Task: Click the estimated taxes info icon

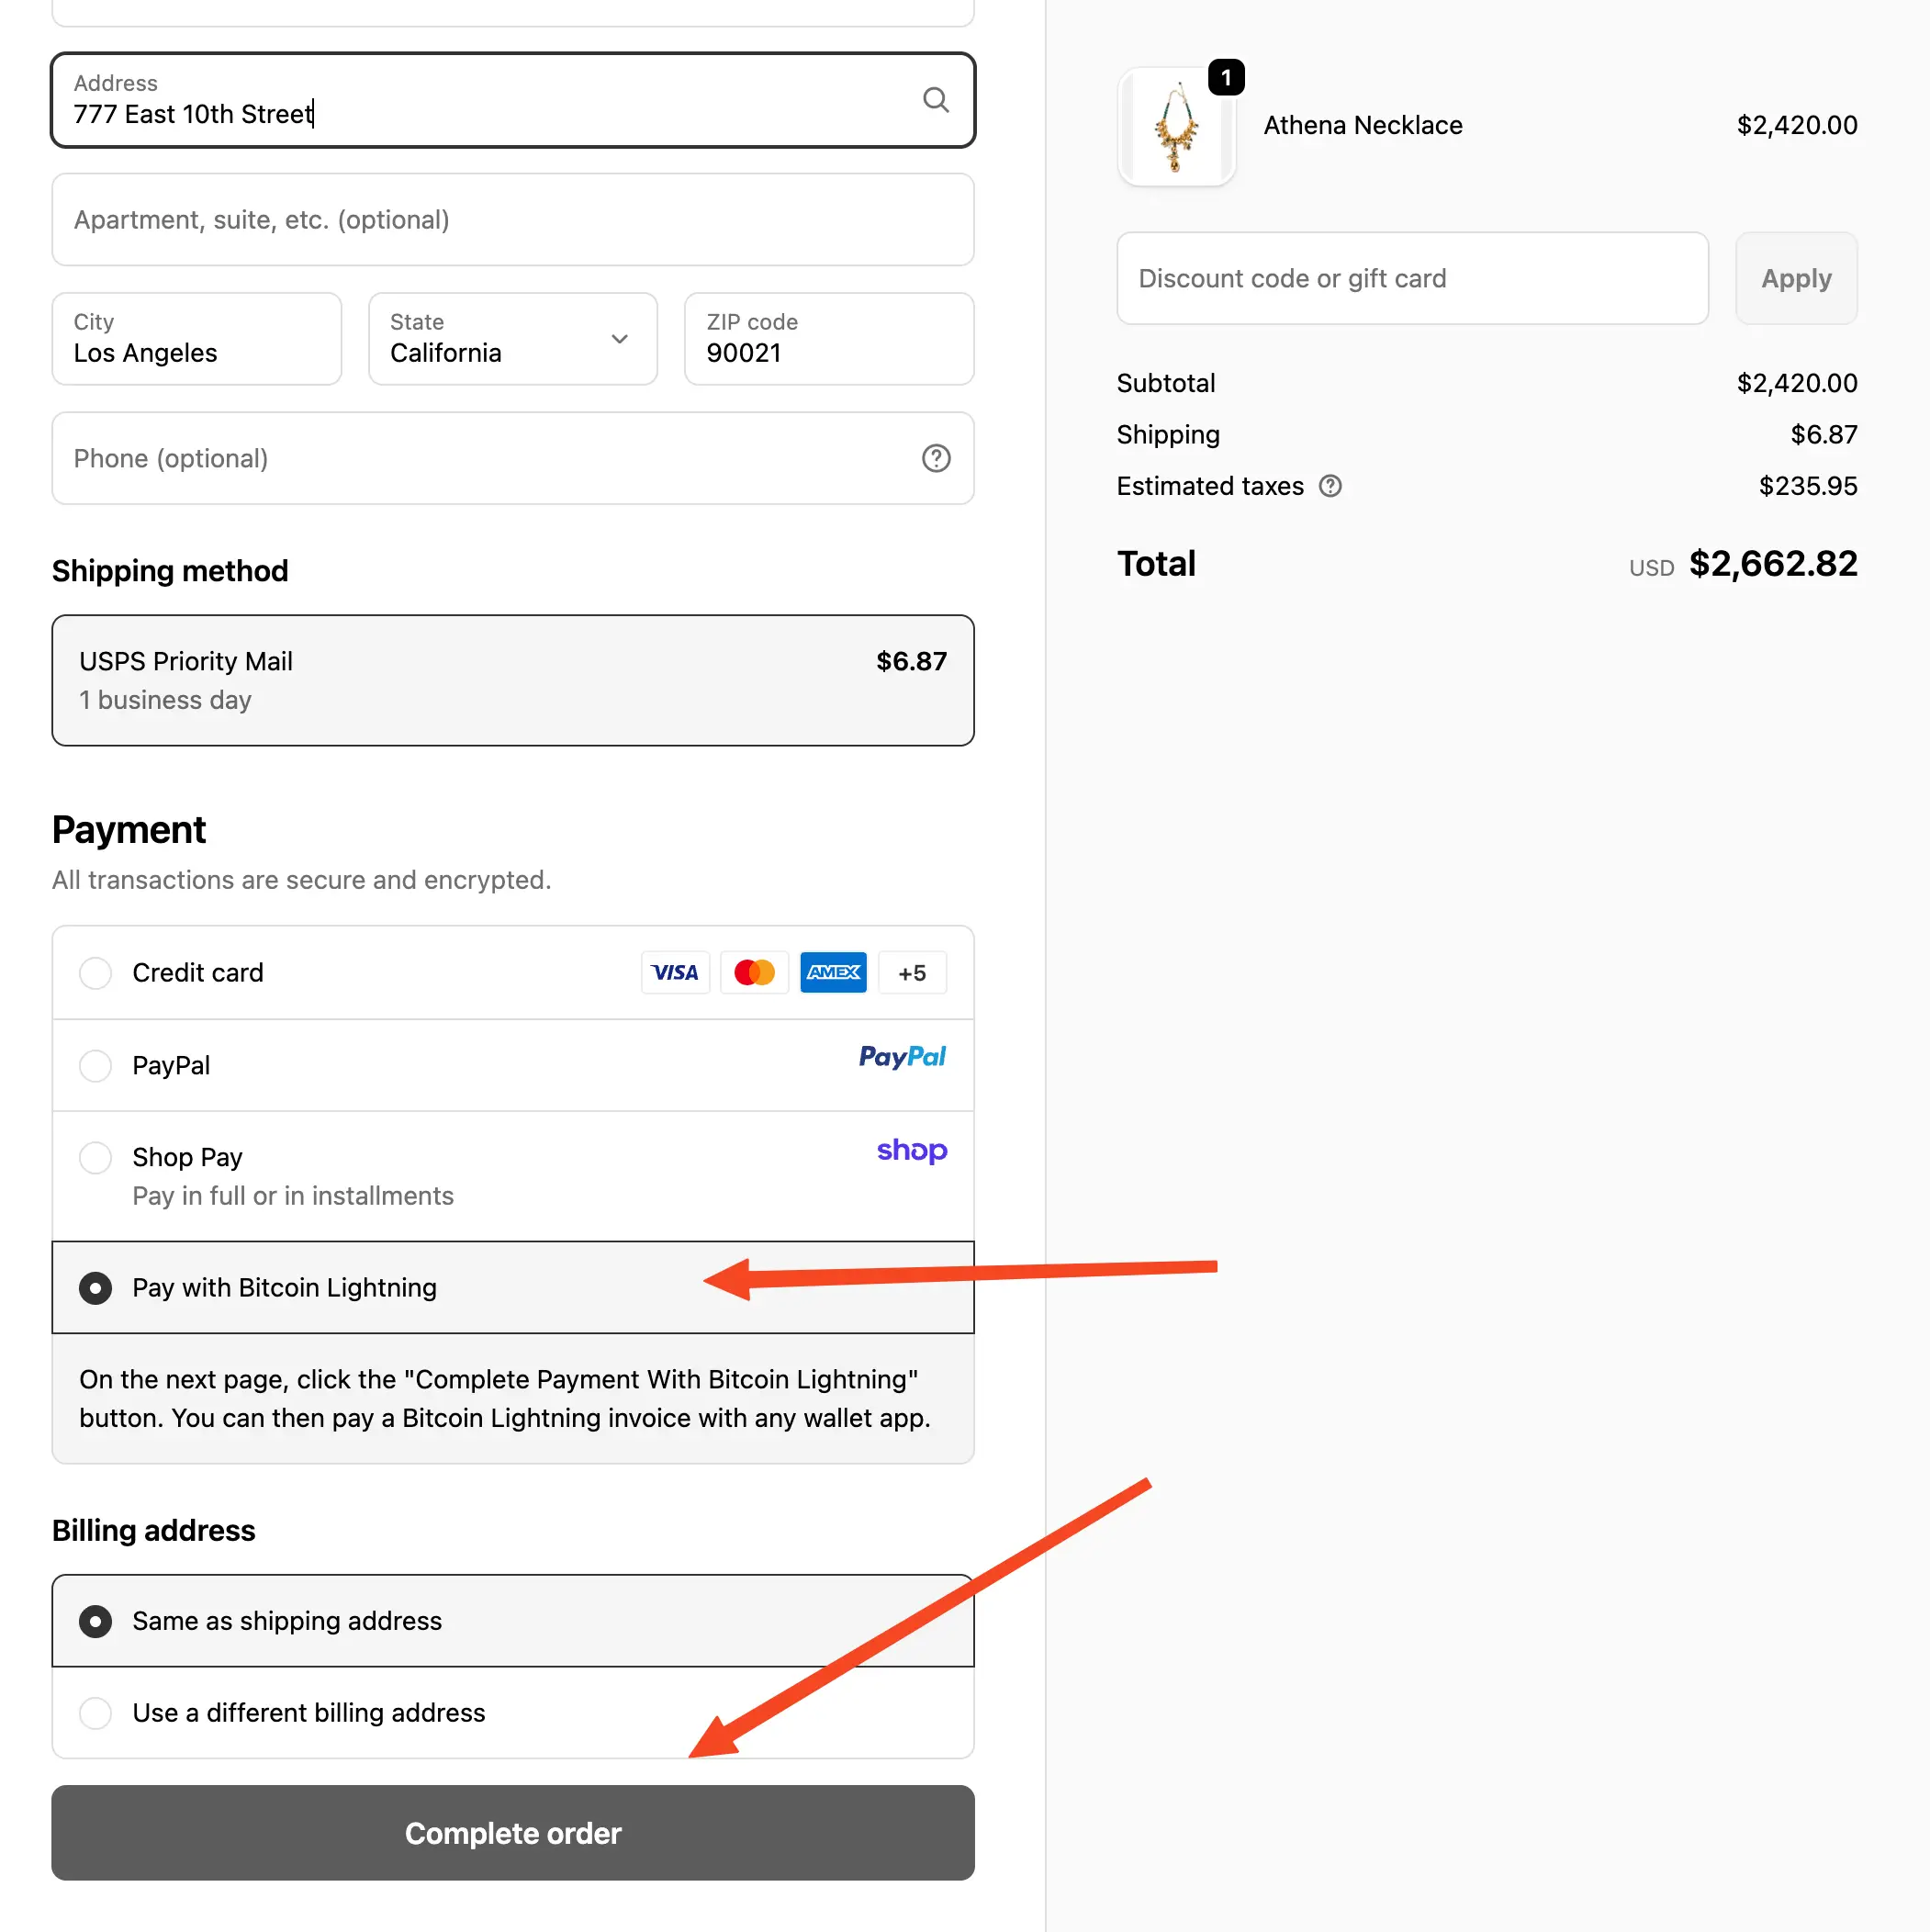Action: click(1331, 486)
